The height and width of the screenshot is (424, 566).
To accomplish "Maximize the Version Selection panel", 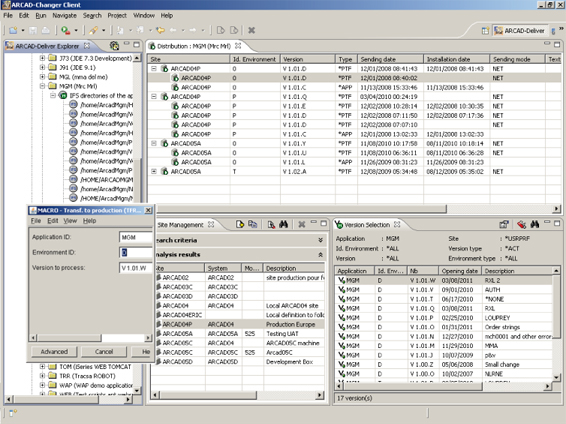I will [x=557, y=223].
